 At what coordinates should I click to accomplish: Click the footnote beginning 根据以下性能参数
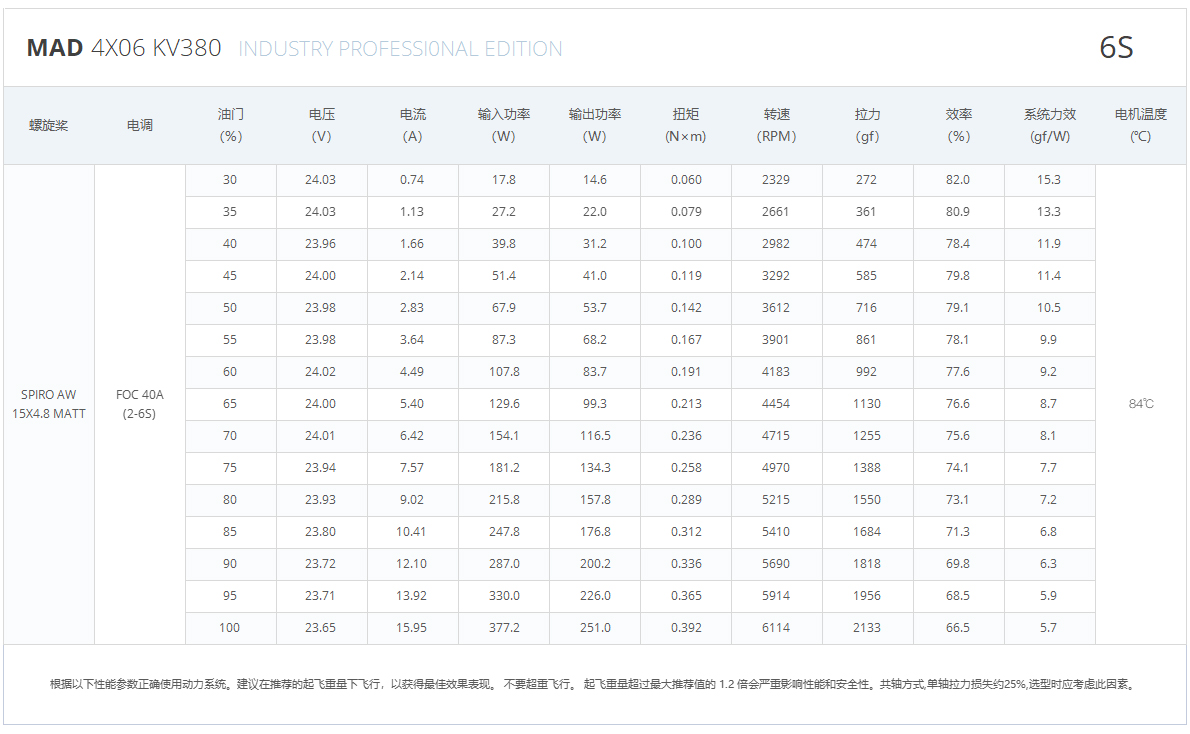(x=594, y=685)
